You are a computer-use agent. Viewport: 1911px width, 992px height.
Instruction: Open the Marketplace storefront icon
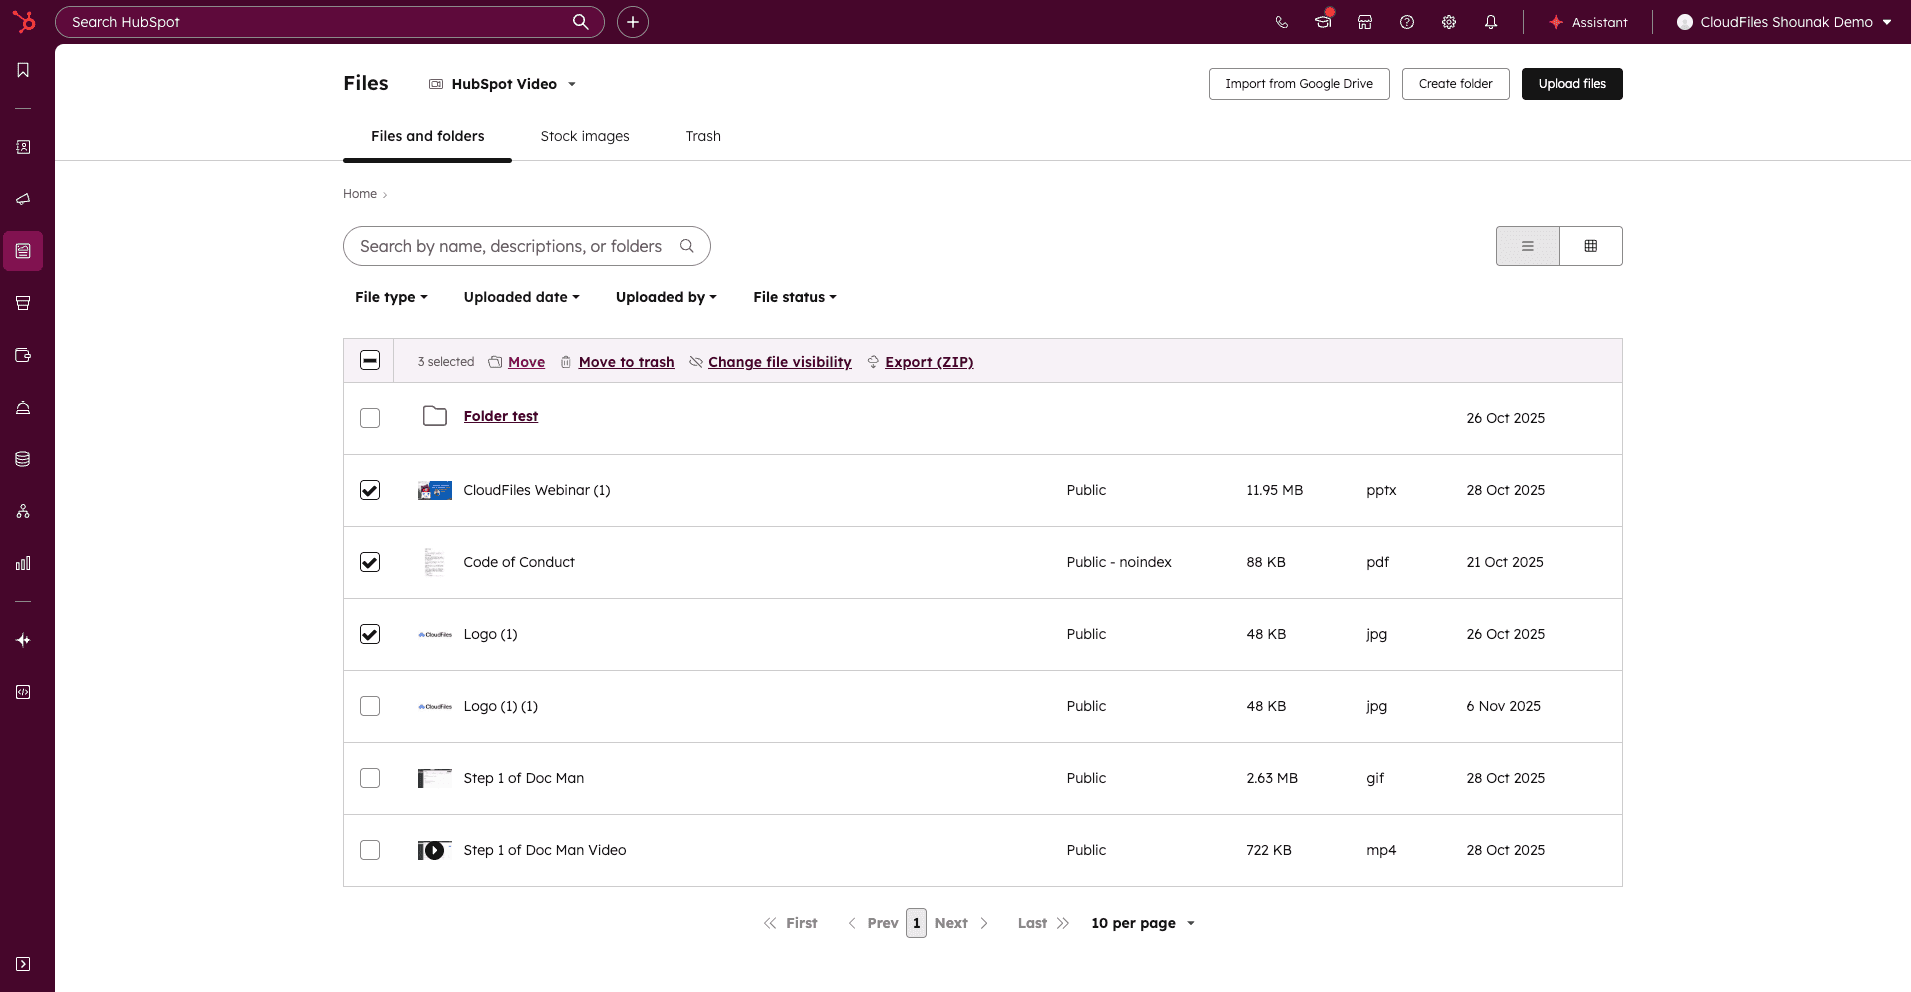point(1364,21)
